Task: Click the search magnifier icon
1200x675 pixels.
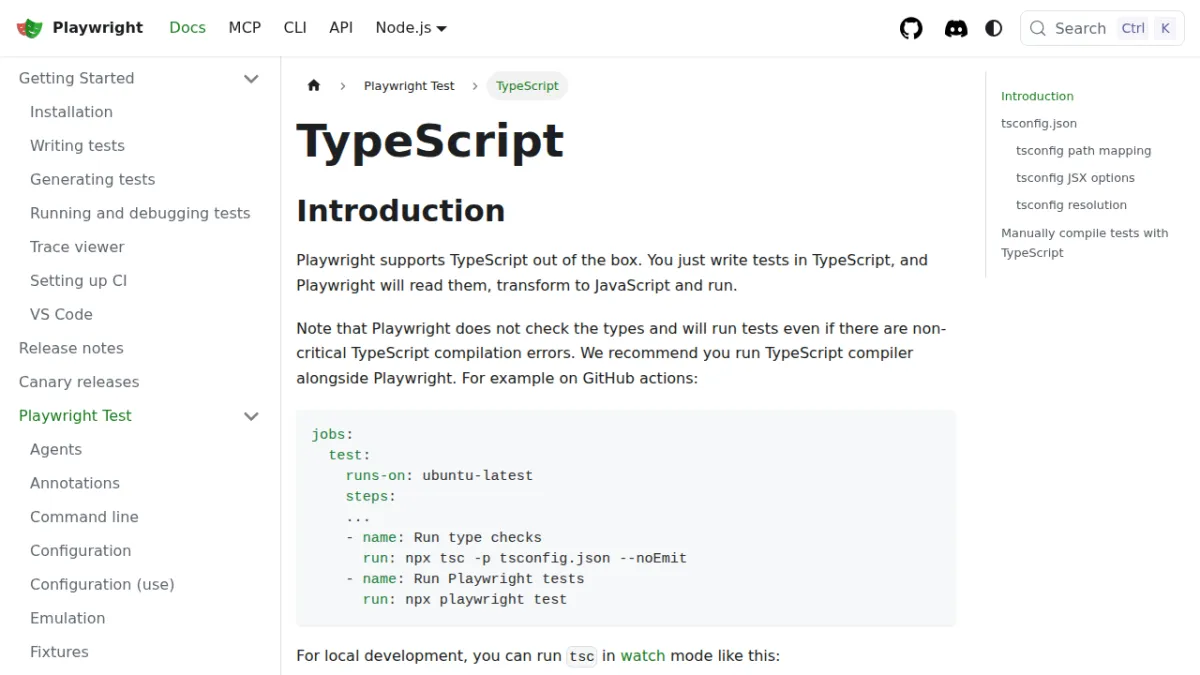Action: pyautogui.click(x=1038, y=28)
